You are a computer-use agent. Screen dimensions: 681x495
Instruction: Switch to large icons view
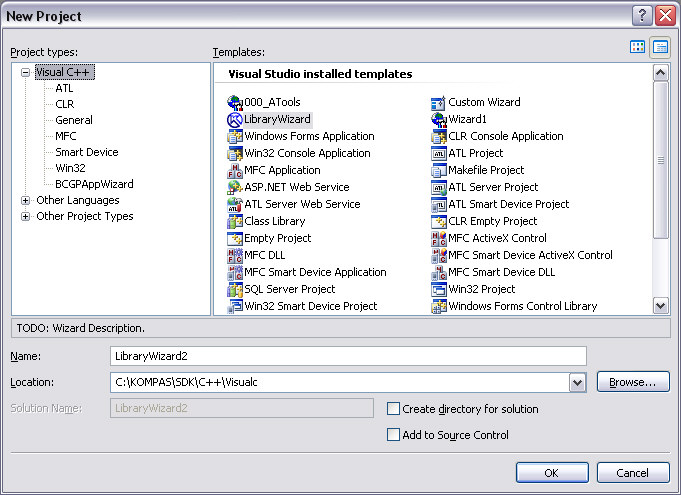coord(638,47)
